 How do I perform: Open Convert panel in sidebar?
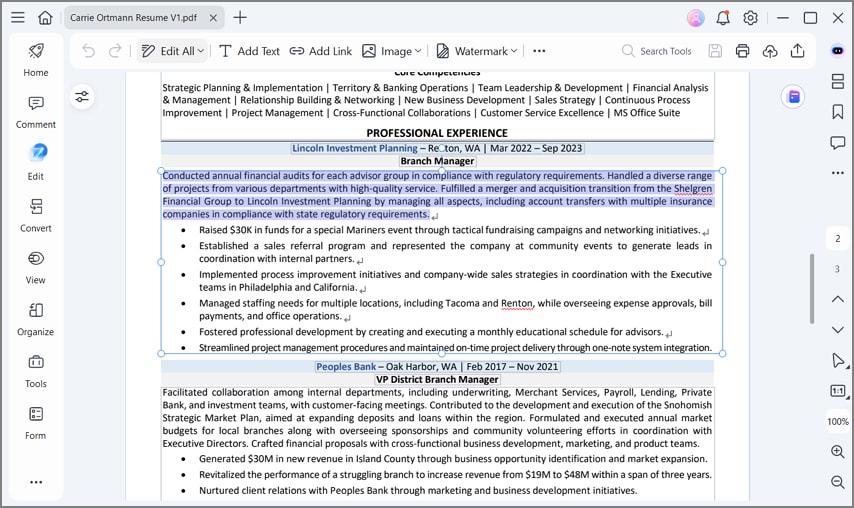[x=36, y=215]
